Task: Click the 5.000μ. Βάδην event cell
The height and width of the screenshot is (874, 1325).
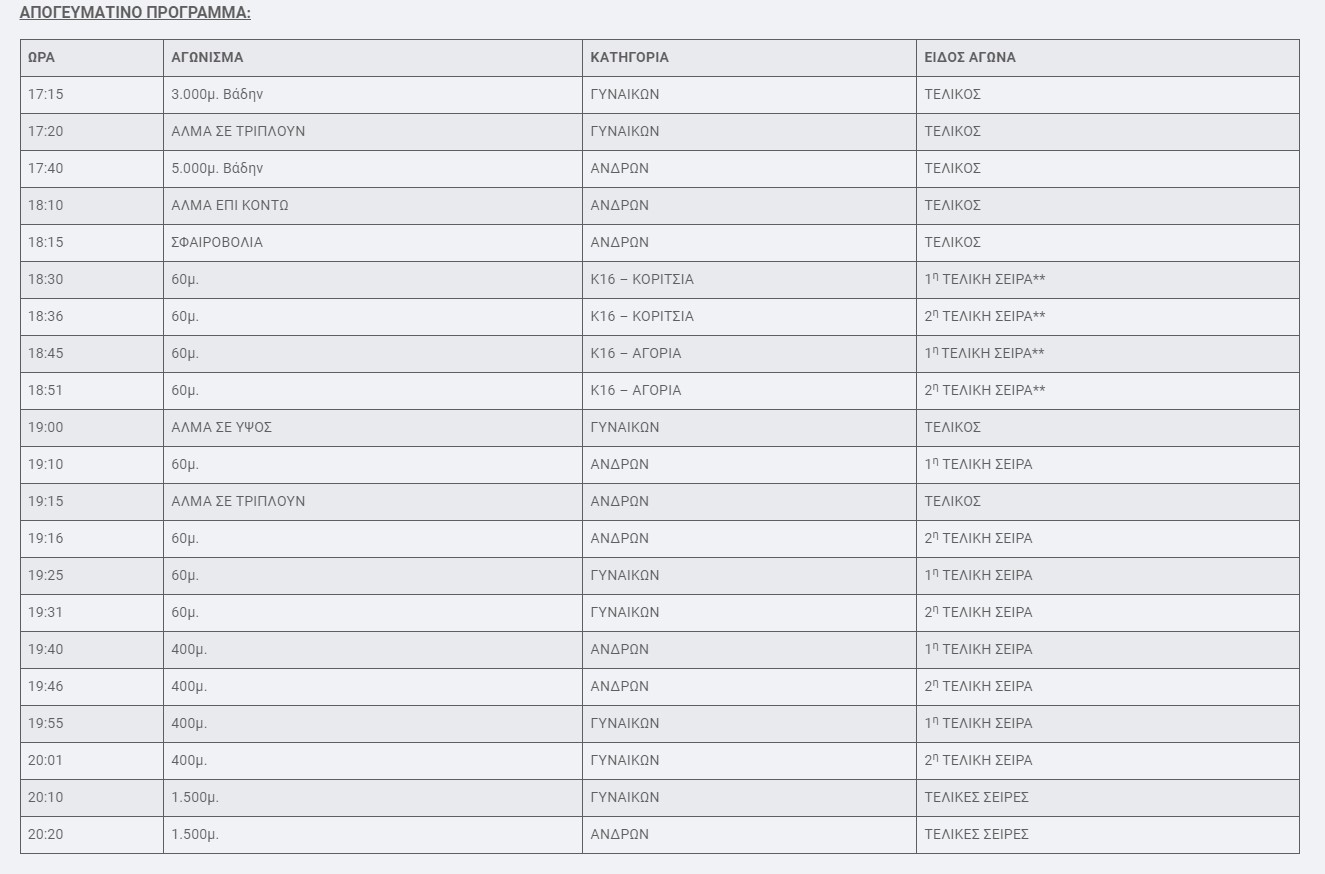Action: (x=217, y=169)
